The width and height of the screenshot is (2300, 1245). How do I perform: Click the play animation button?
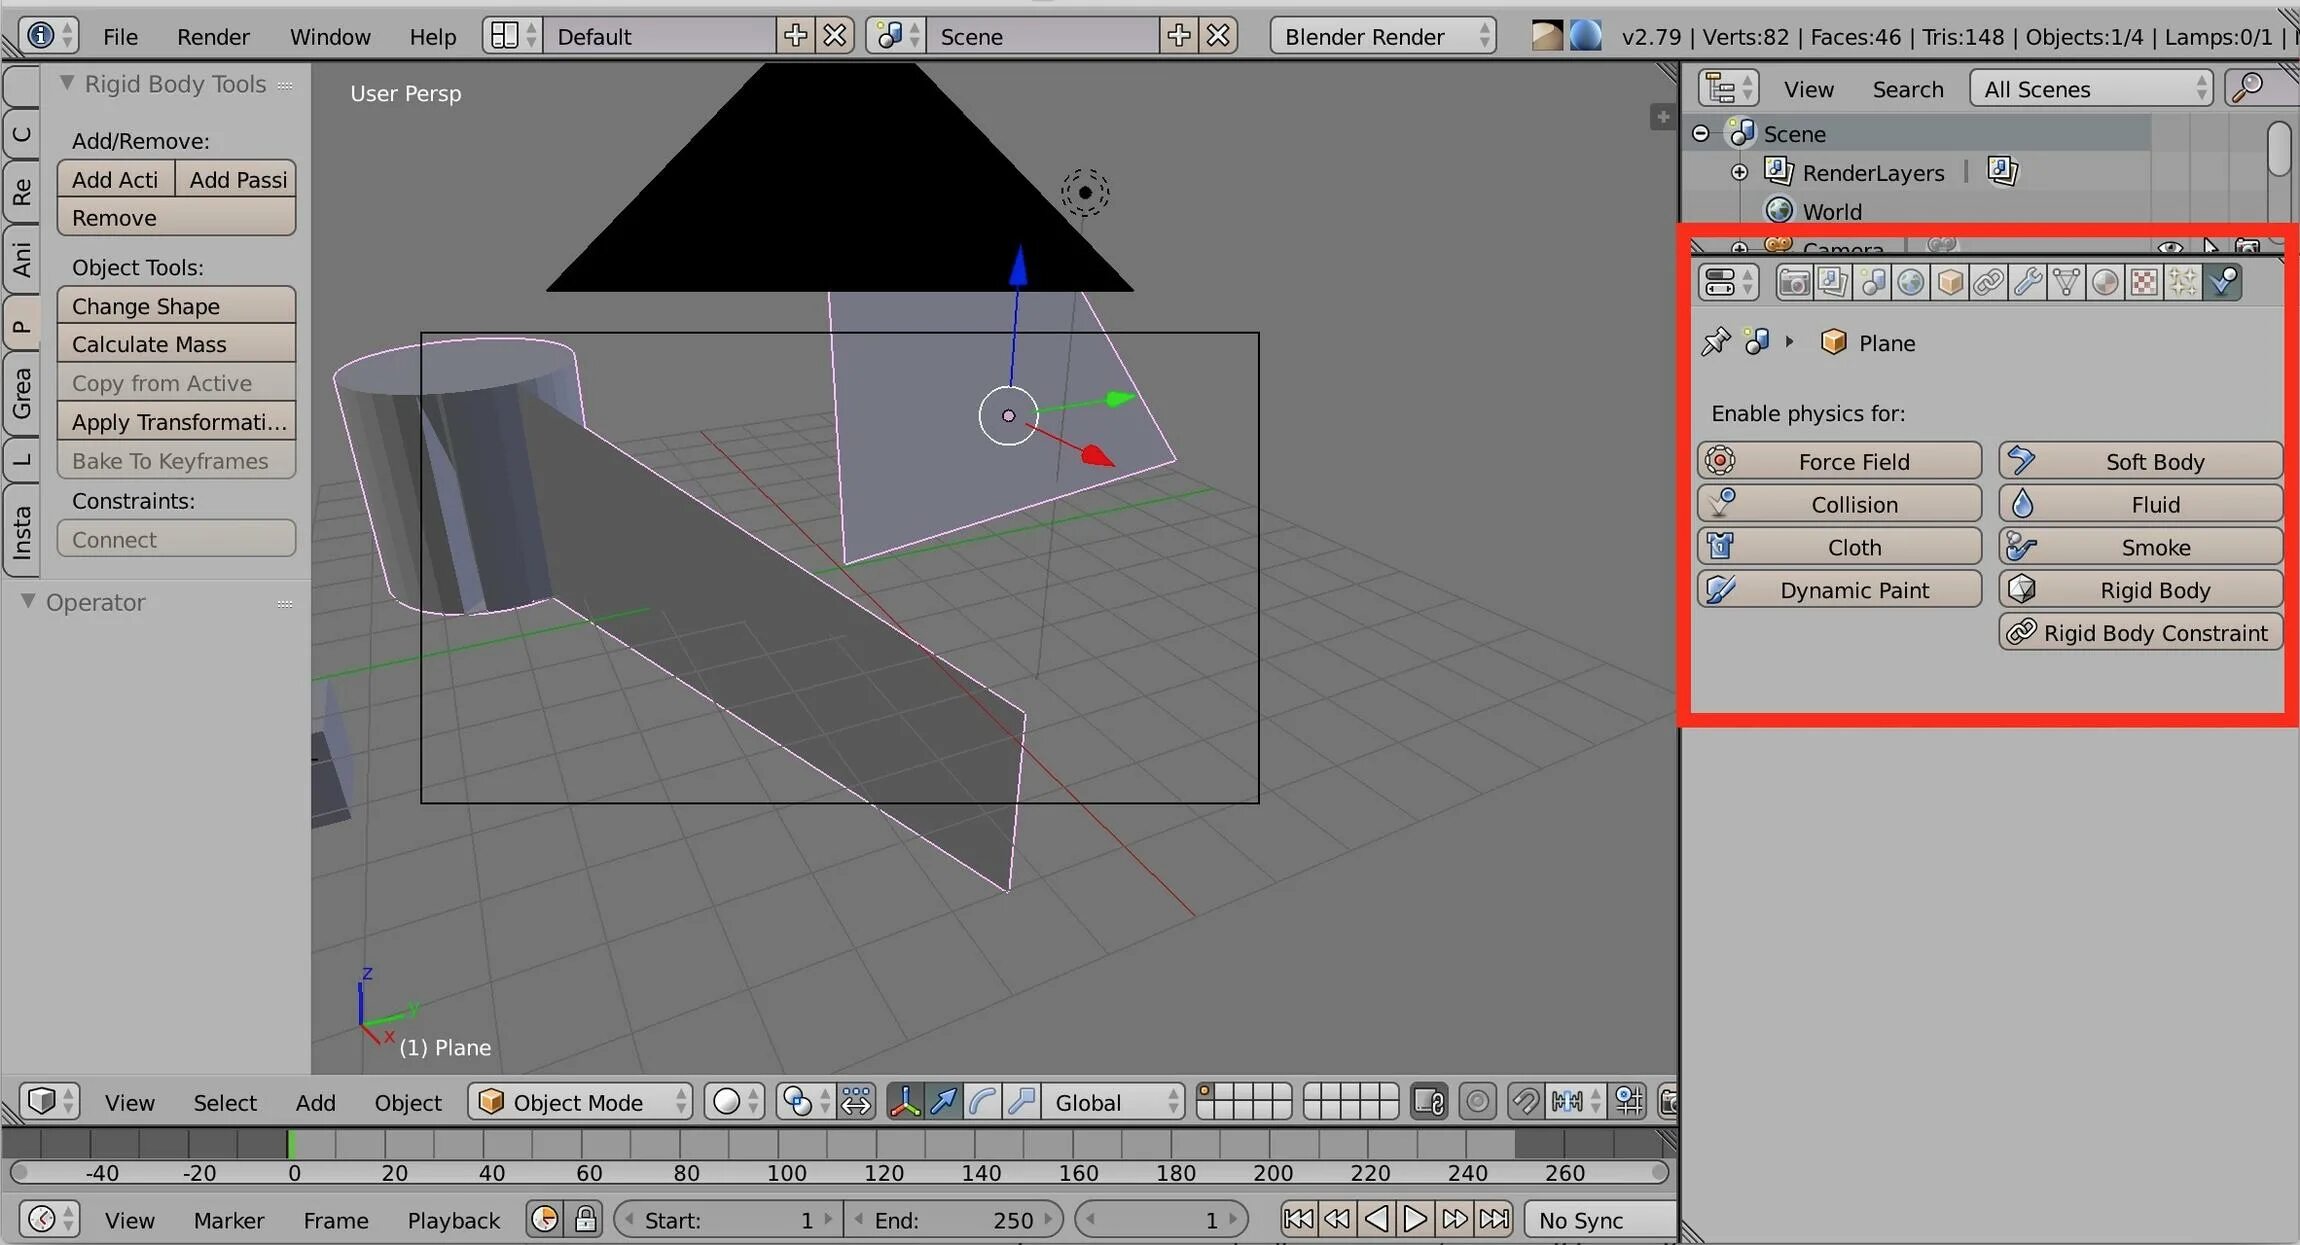[x=1415, y=1219]
